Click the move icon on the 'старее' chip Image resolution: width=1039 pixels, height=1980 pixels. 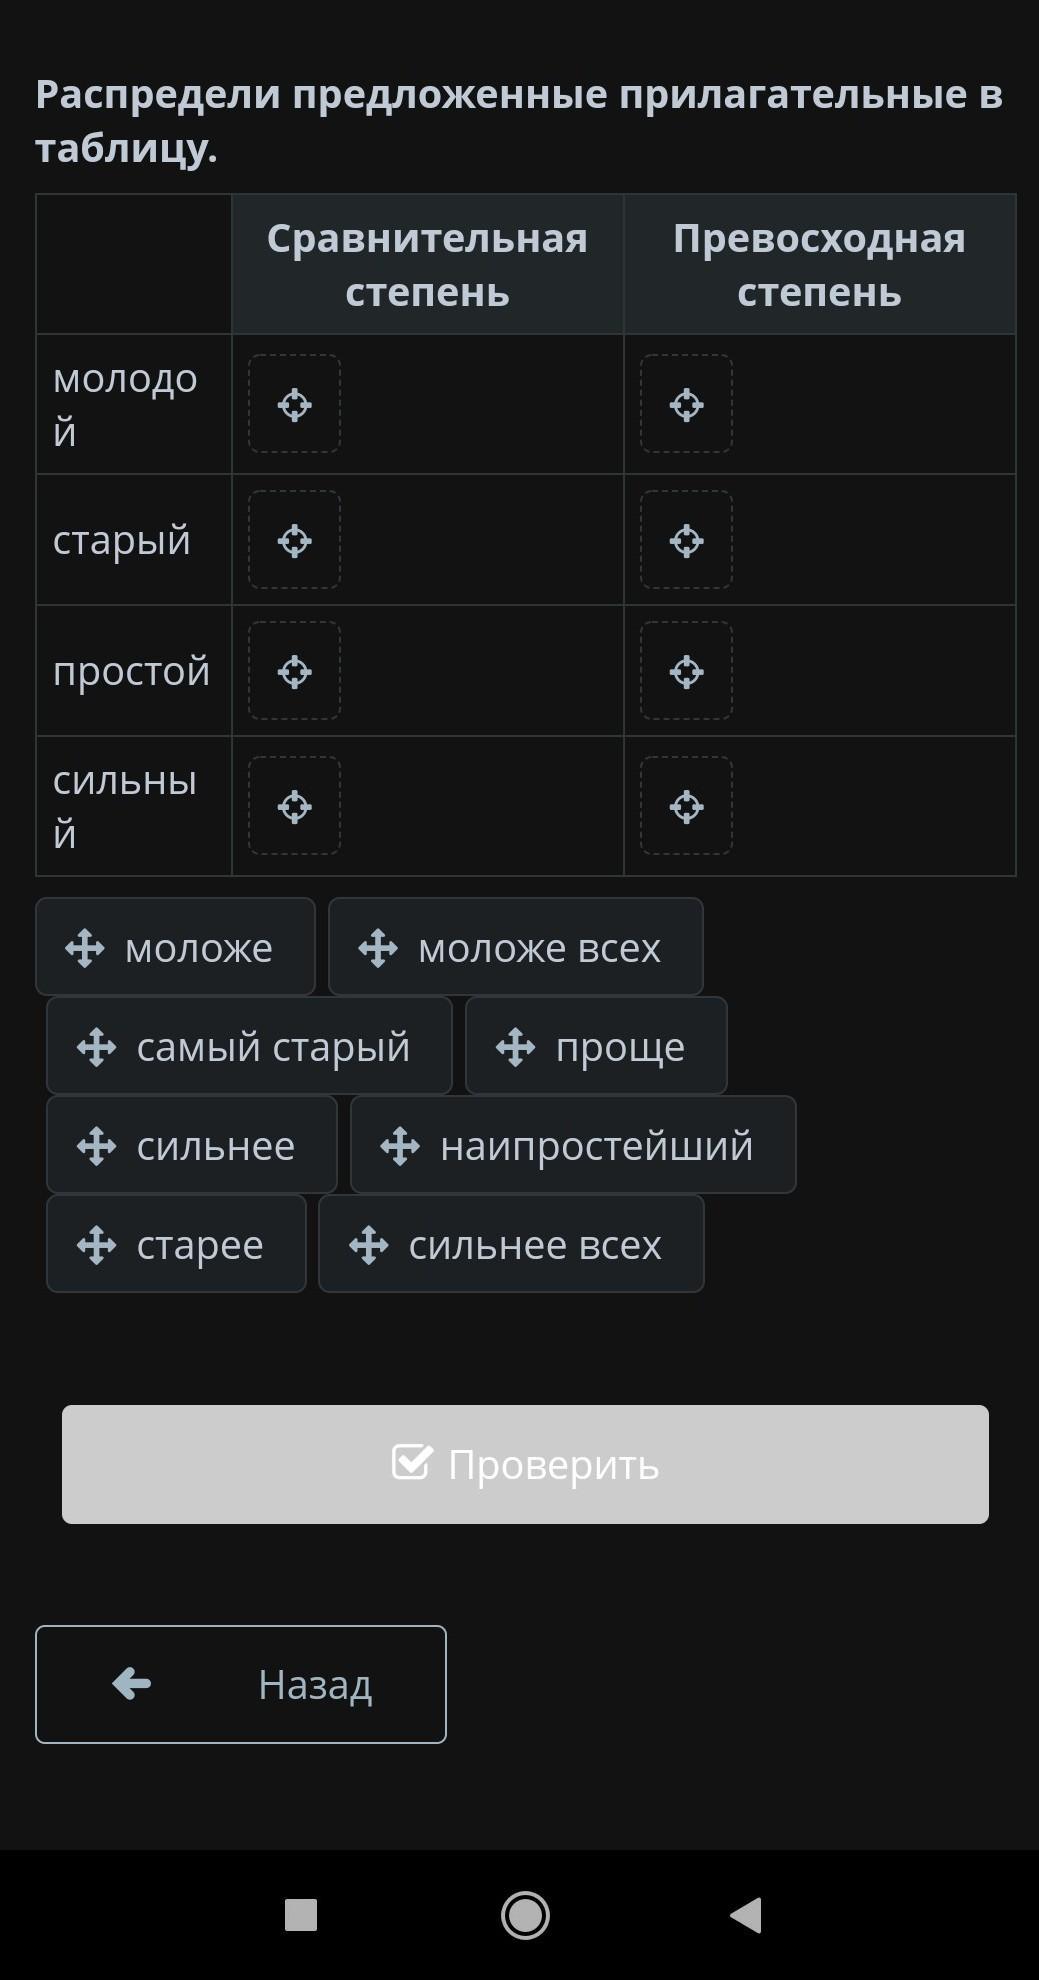(x=97, y=1245)
